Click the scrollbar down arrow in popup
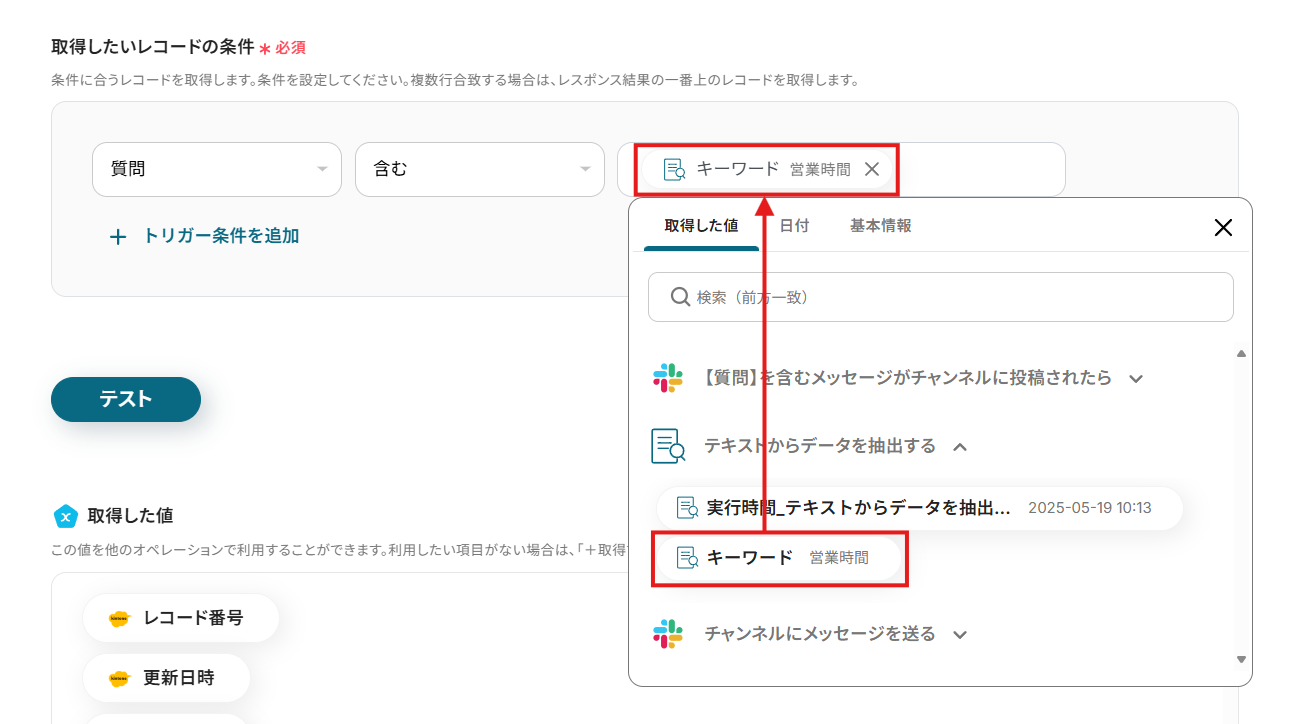Image resolution: width=1305 pixels, height=724 pixels. (1241, 659)
